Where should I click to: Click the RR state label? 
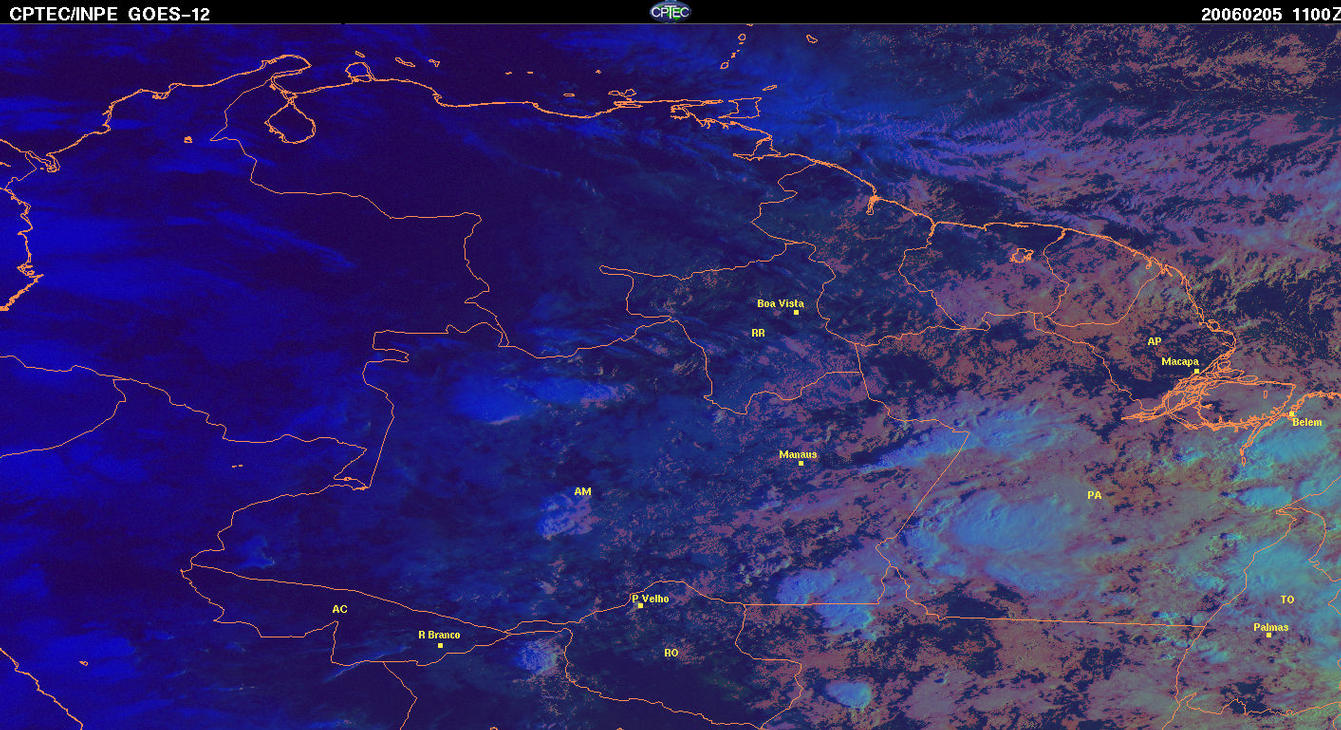[758, 332]
